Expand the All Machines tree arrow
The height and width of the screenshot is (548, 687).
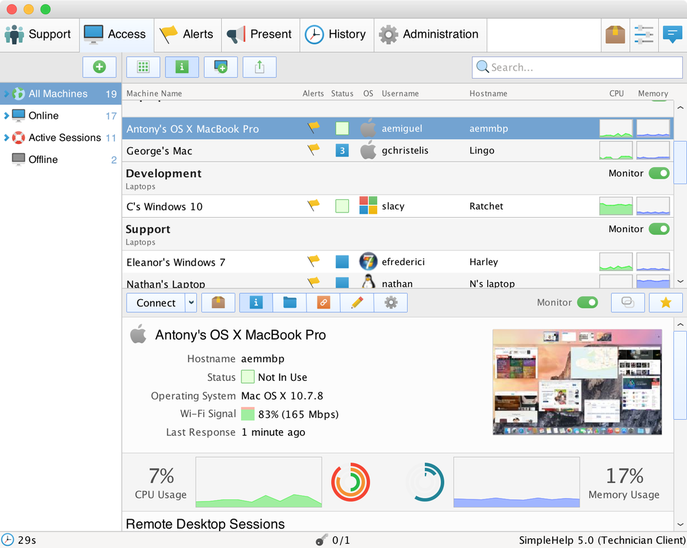(6, 94)
